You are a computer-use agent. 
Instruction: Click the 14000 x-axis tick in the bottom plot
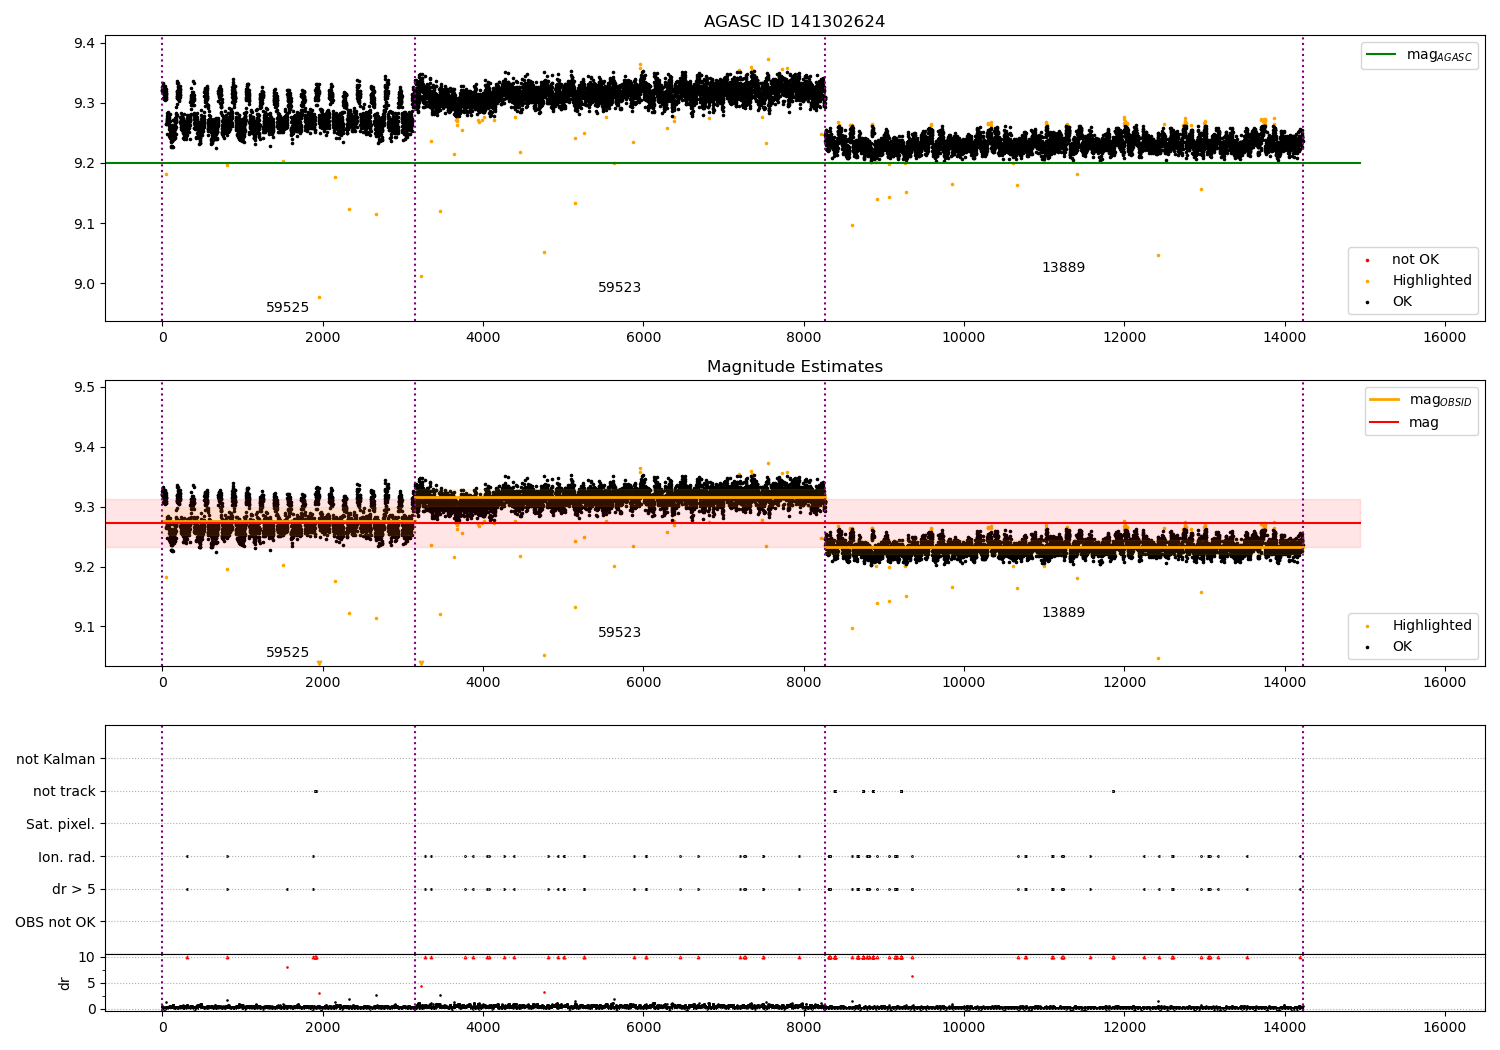click(1284, 1027)
